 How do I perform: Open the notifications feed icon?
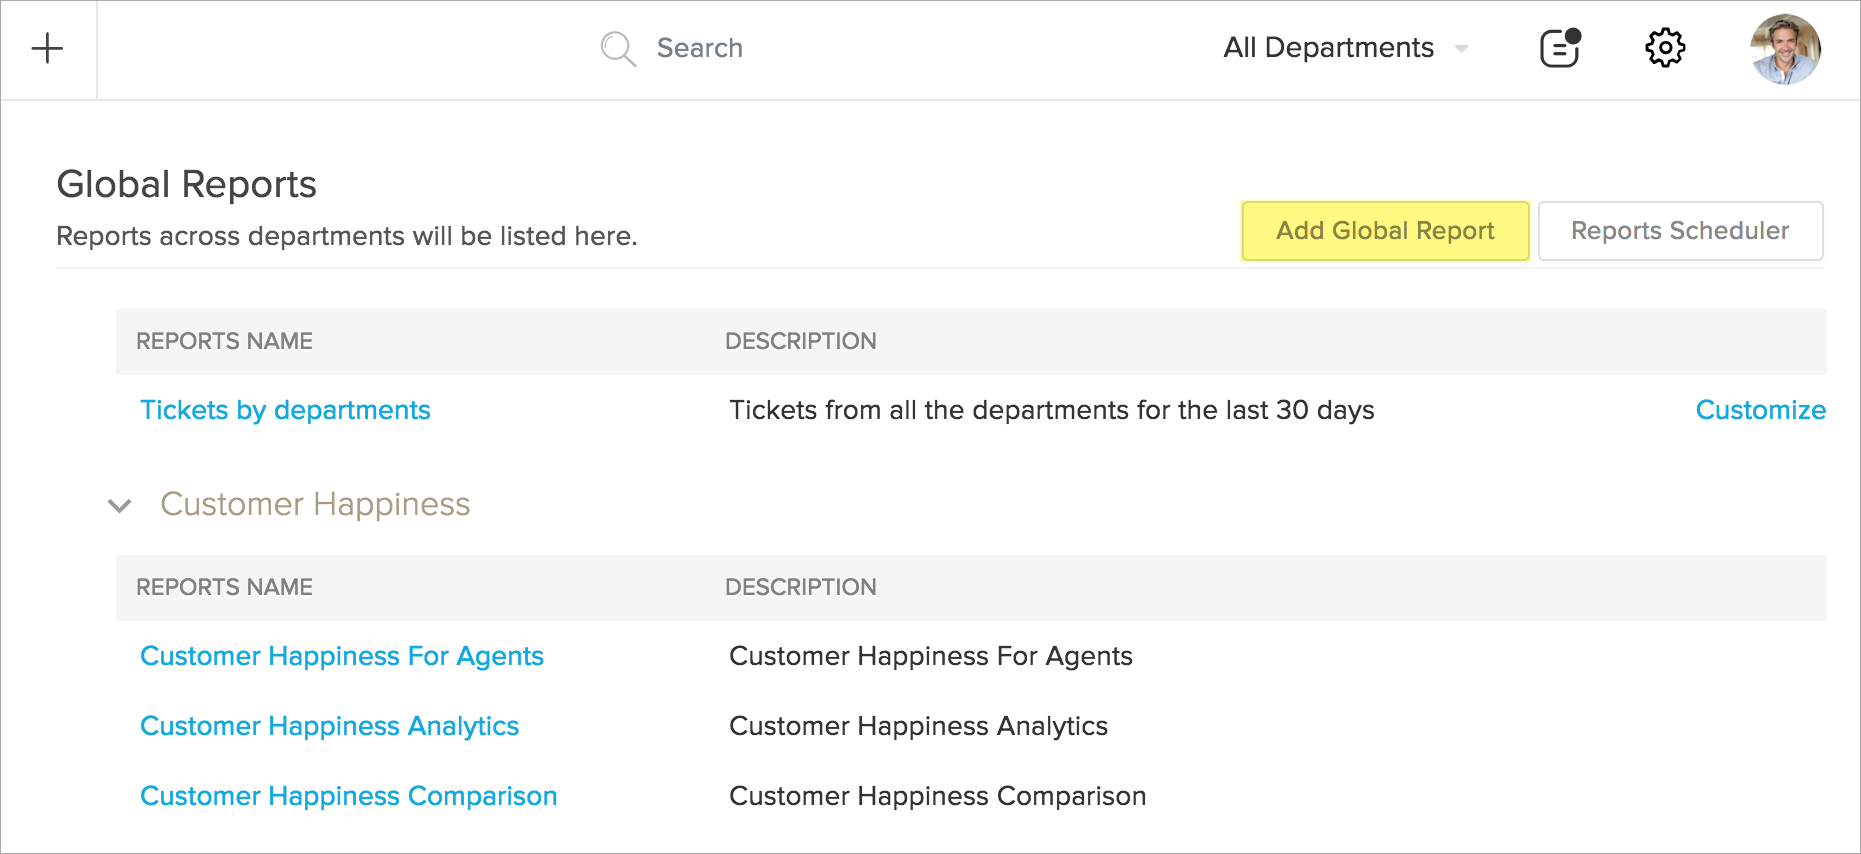pos(1559,48)
